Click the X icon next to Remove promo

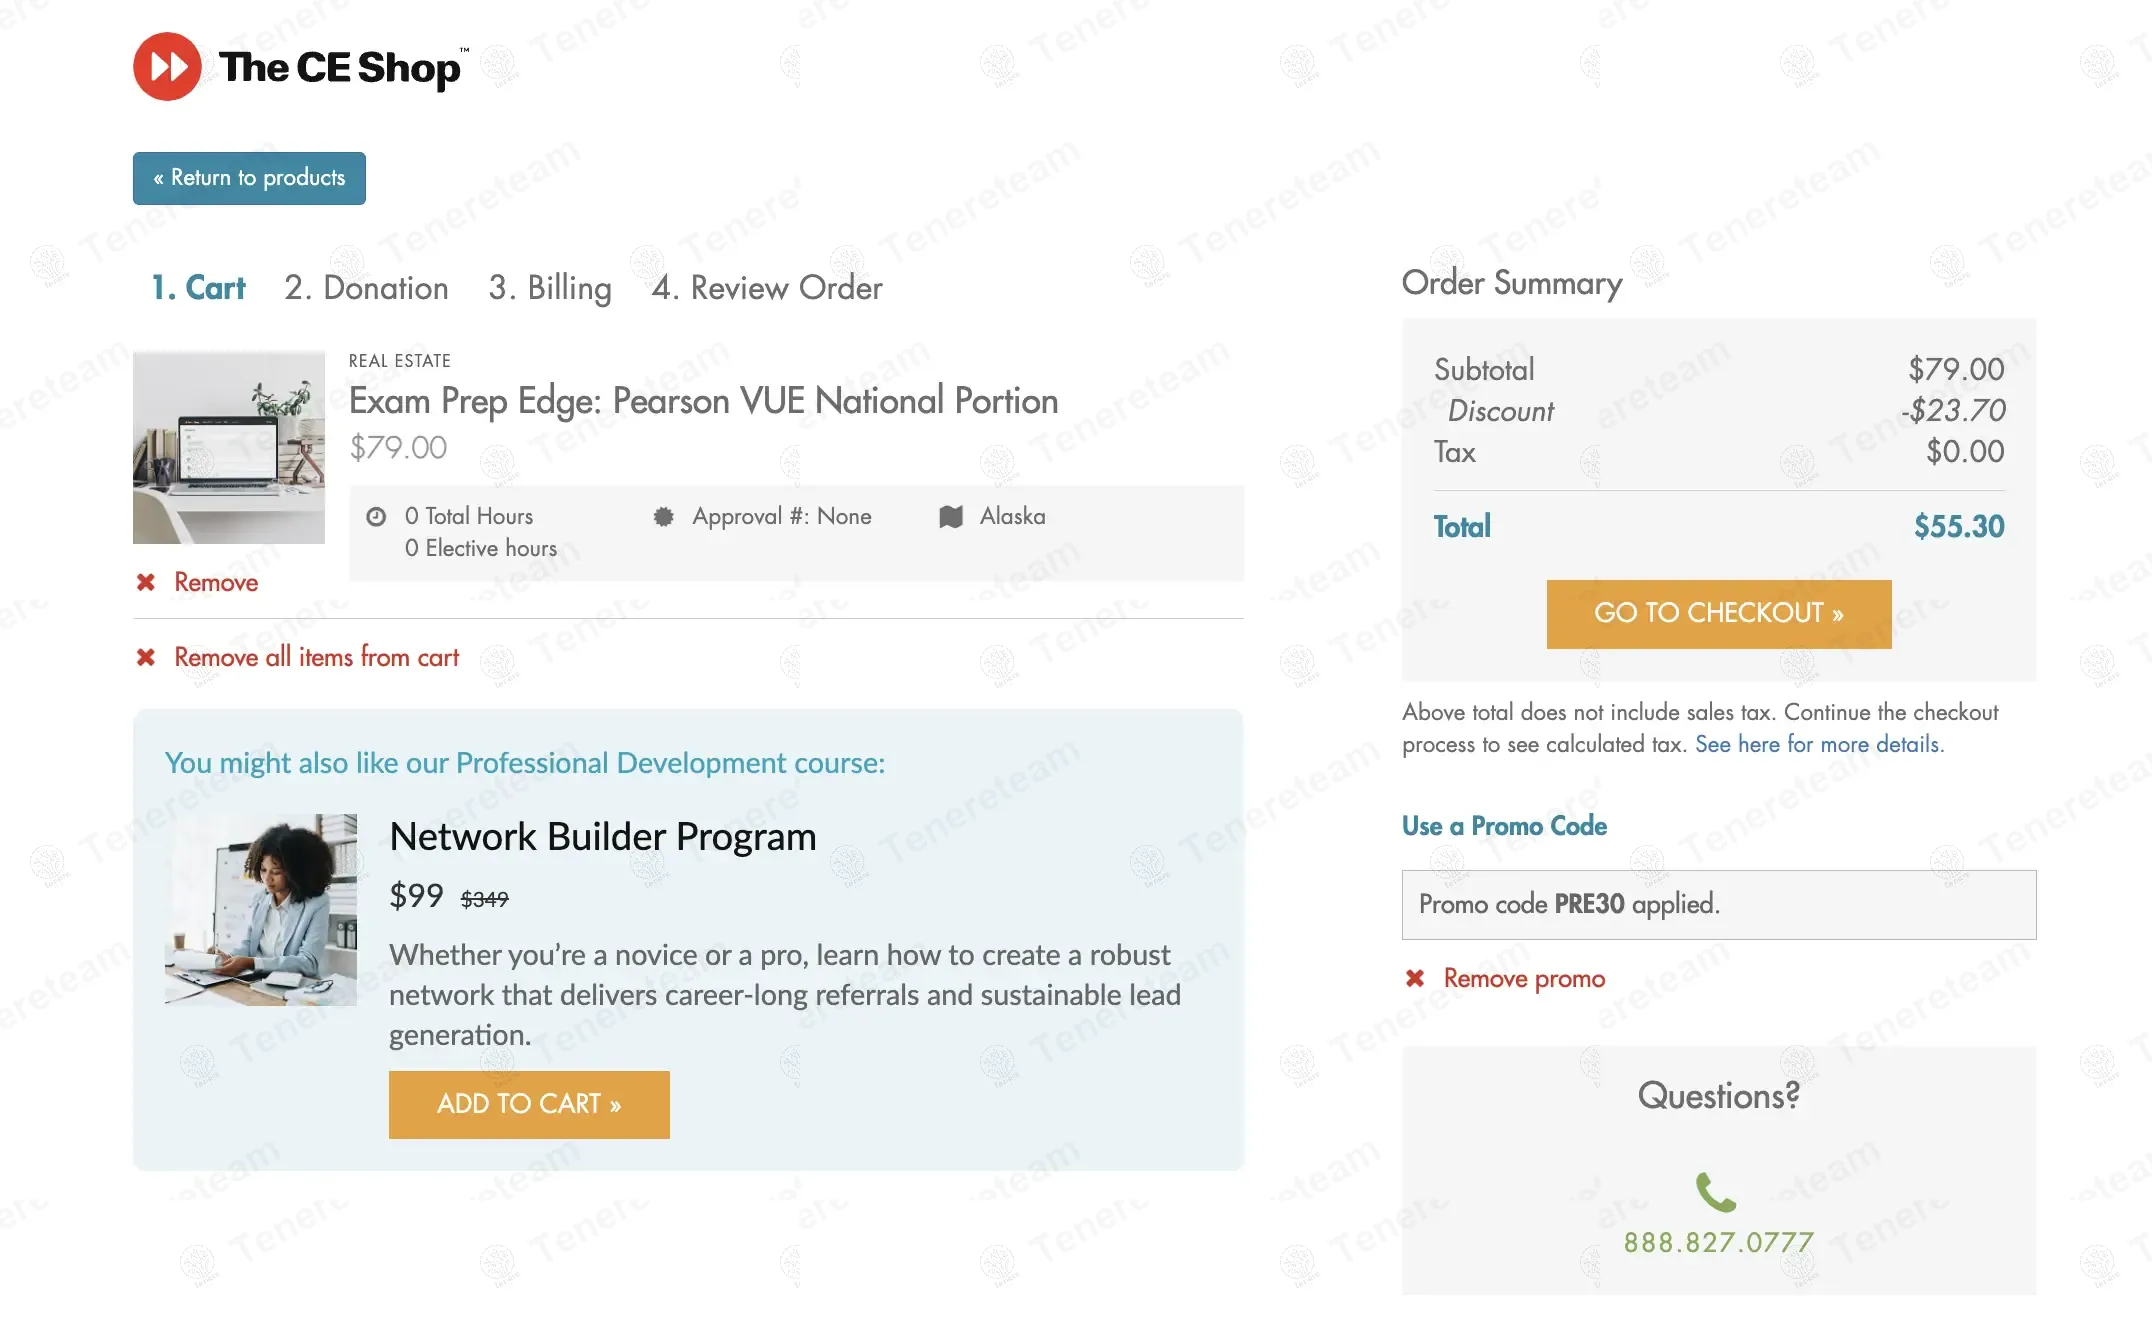tap(1415, 978)
